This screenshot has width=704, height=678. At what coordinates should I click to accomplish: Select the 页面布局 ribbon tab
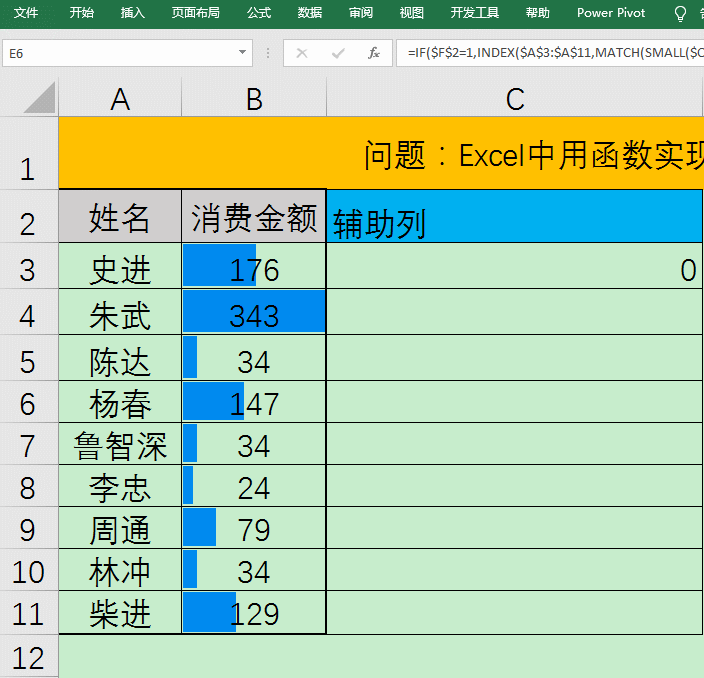(196, 13)
